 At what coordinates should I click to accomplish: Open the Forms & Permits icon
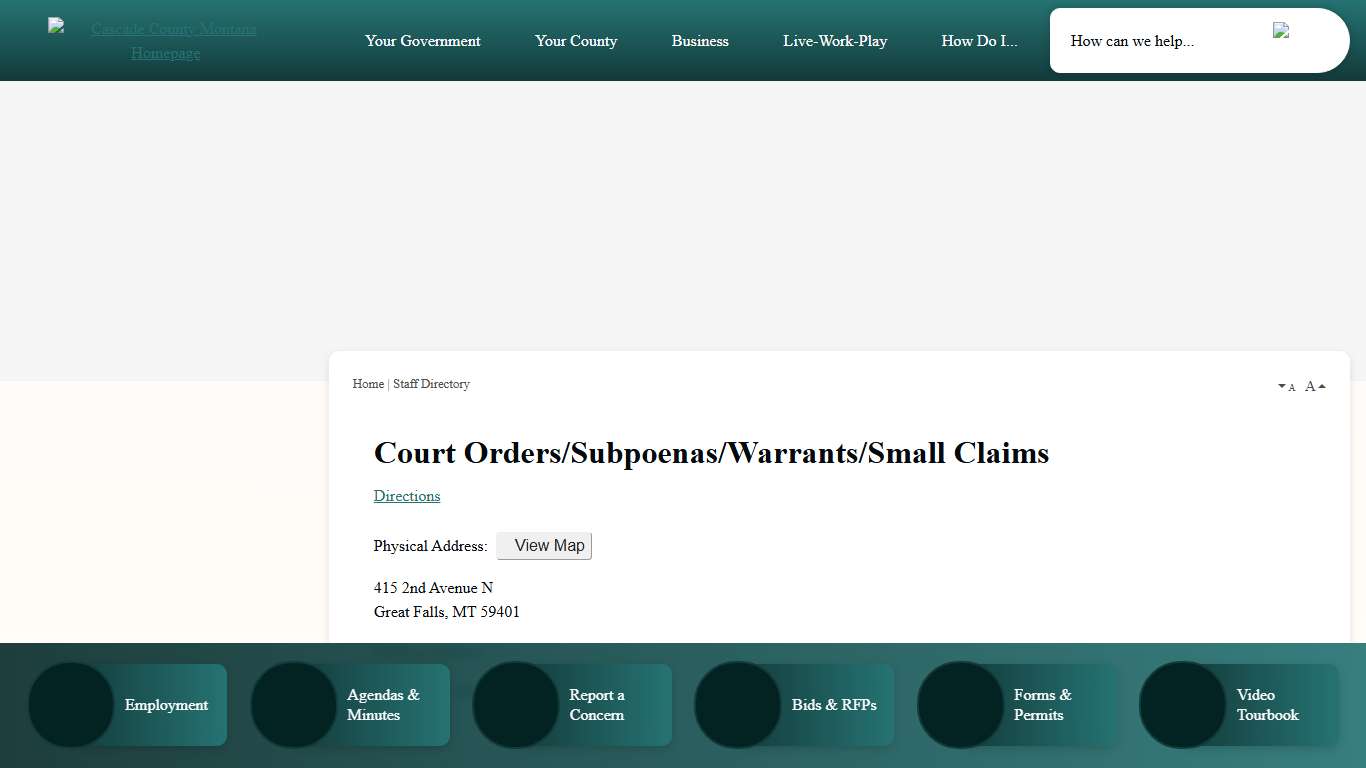coord(960,704)
